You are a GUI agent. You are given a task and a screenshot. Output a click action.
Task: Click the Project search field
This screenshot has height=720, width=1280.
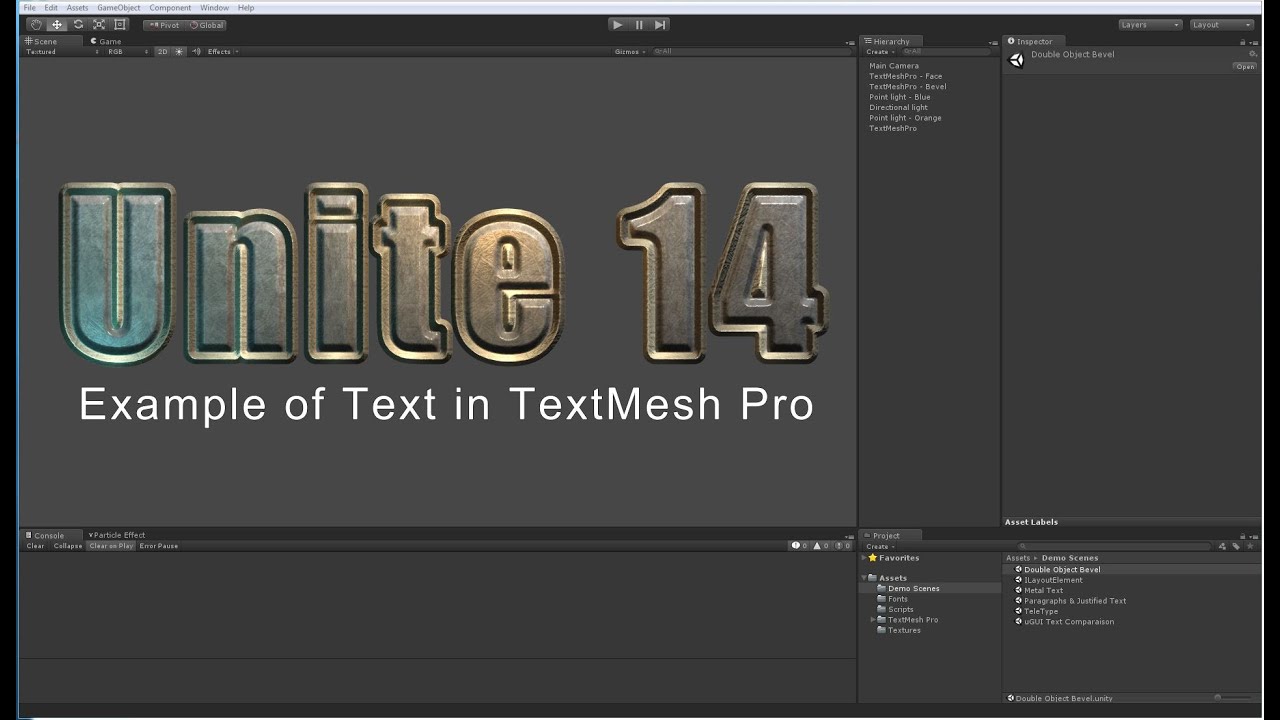[x=1114, y=546]
